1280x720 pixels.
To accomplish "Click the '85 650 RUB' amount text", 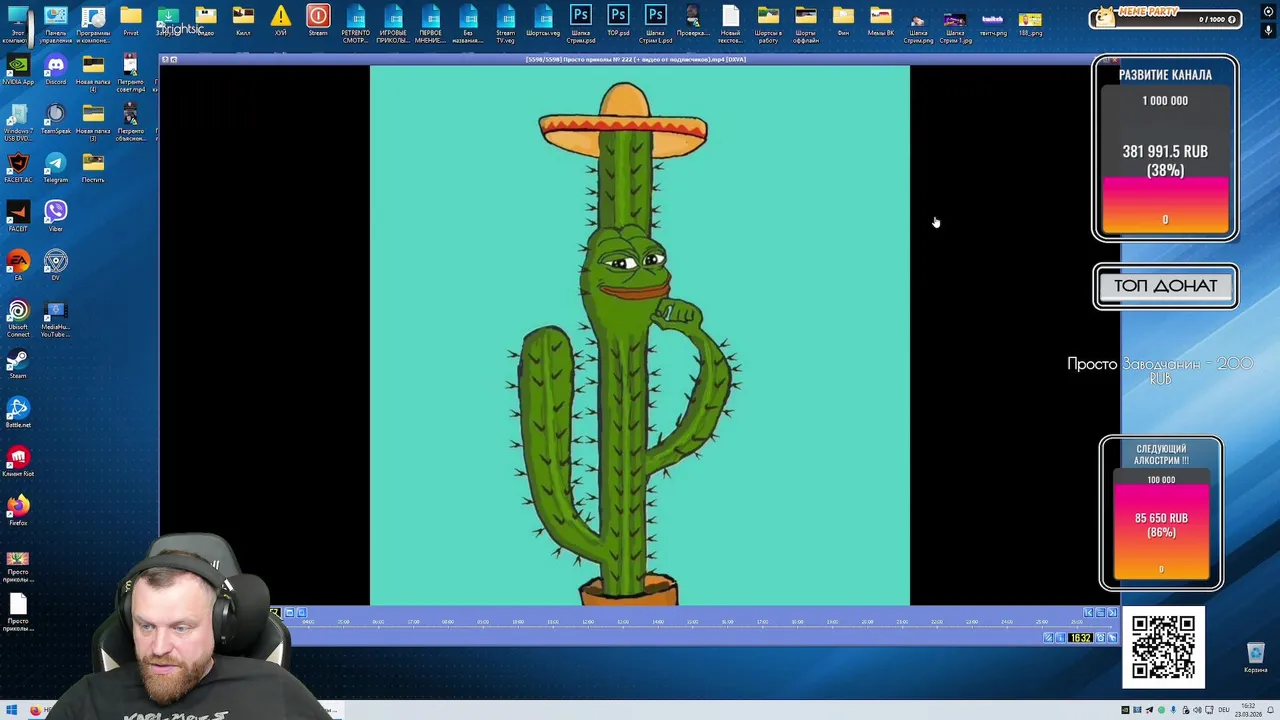I will (x=1161, y=518).
